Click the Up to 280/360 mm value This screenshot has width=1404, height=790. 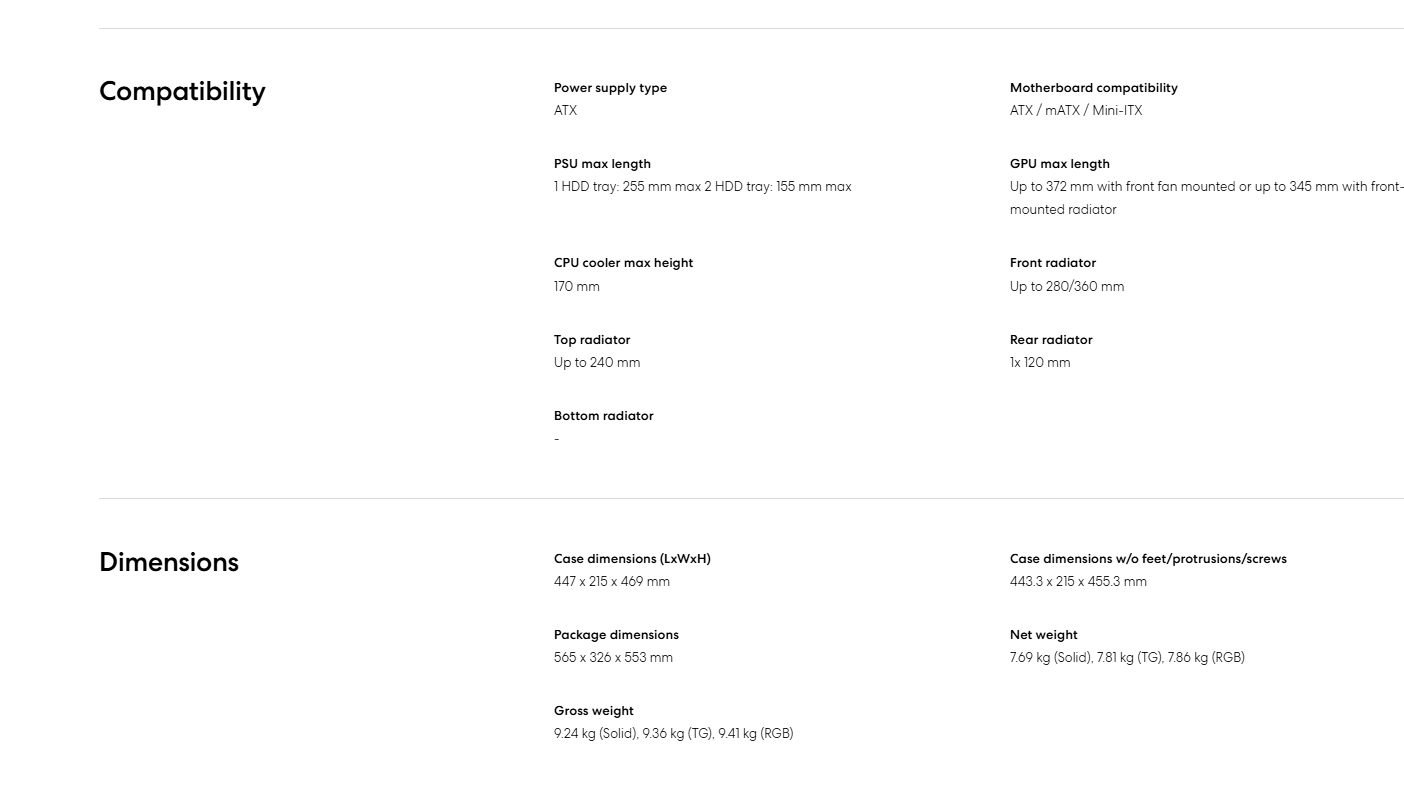1066,287
